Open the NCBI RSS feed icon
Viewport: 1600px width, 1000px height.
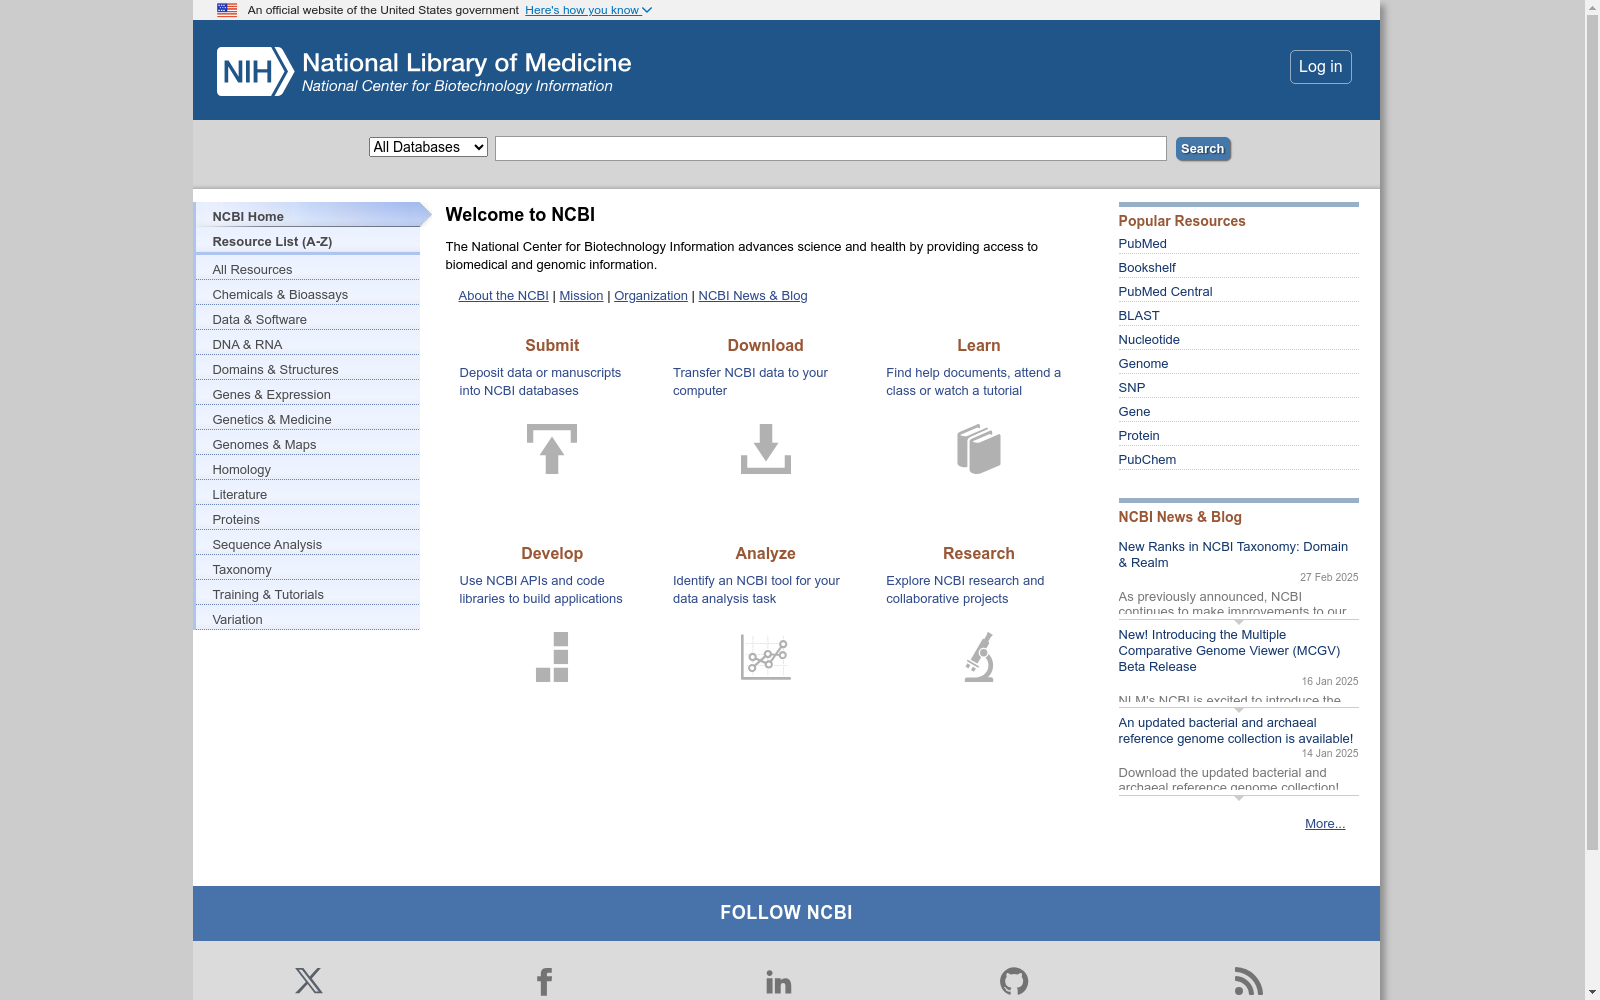[1248, 981]
